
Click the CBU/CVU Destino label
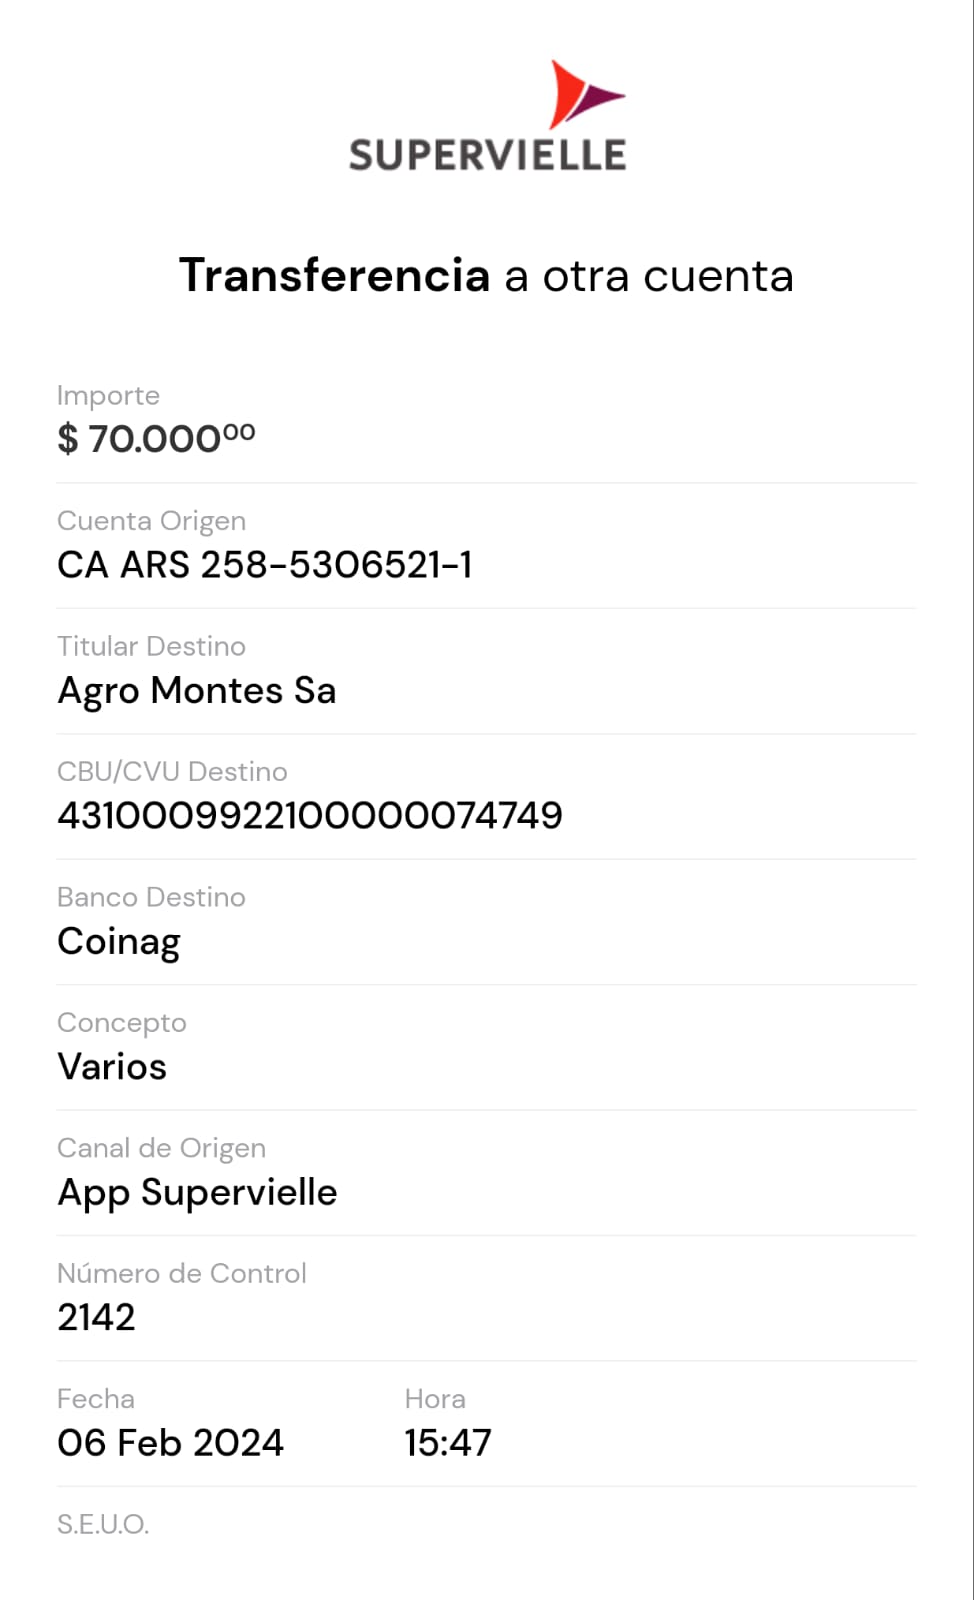(x=172, y=772)
